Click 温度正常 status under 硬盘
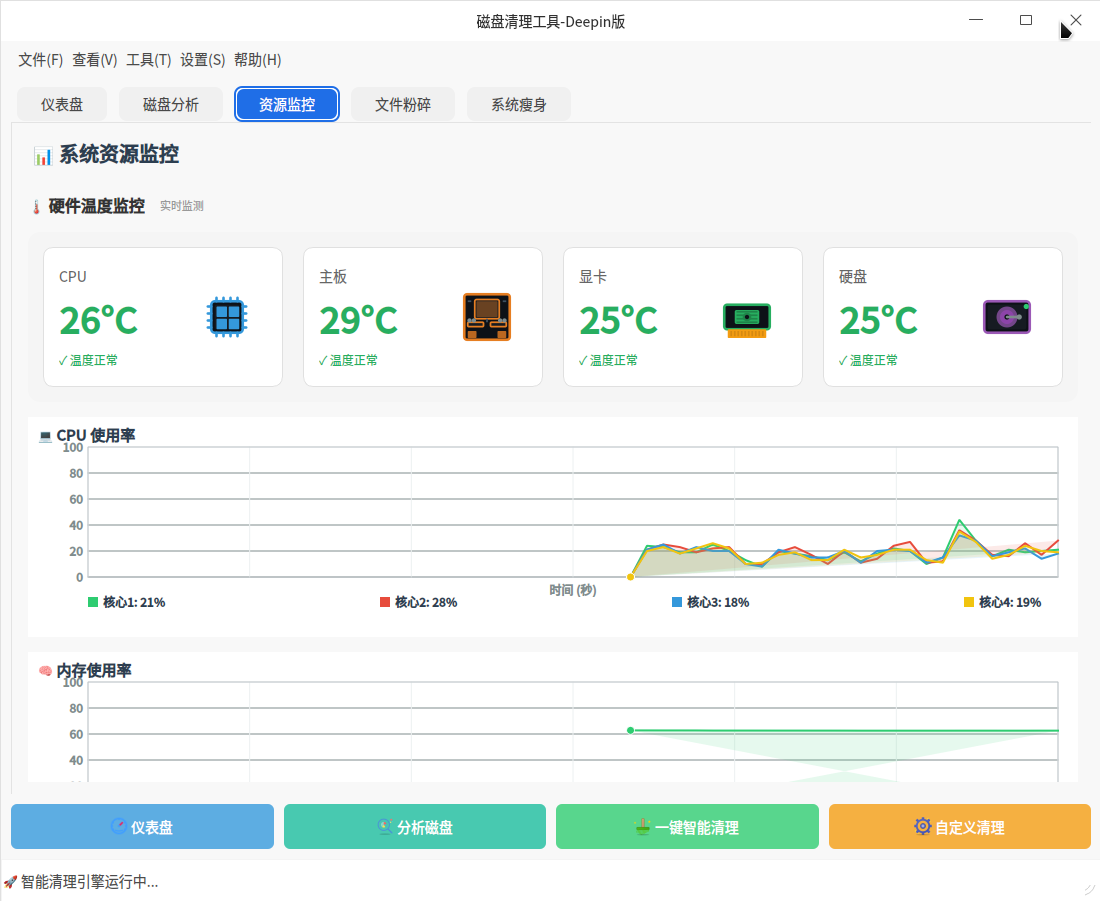This screenshot has height=901, width=1100. coord(868,361)
